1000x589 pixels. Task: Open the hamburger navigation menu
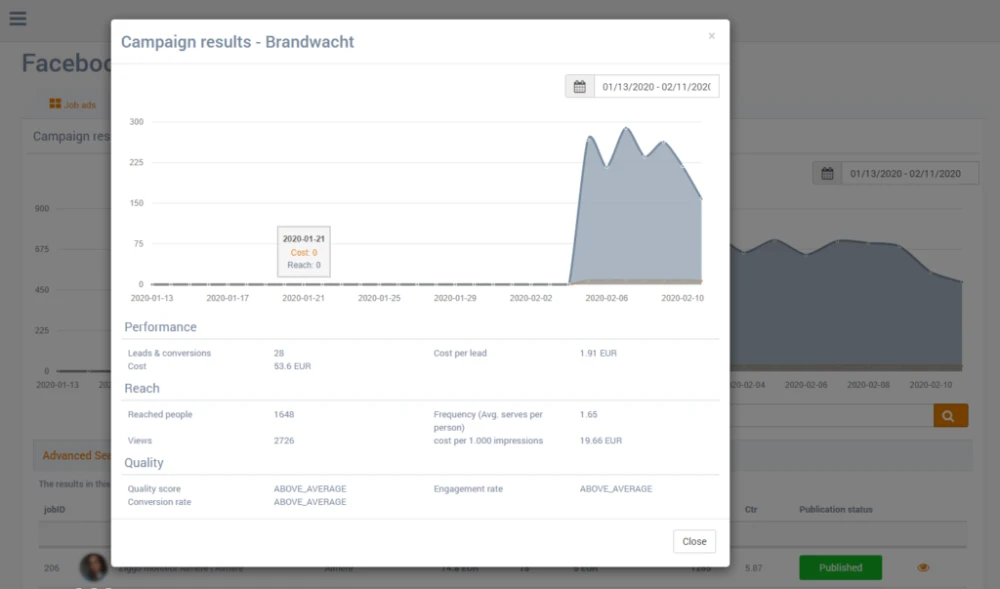[17, 19]
